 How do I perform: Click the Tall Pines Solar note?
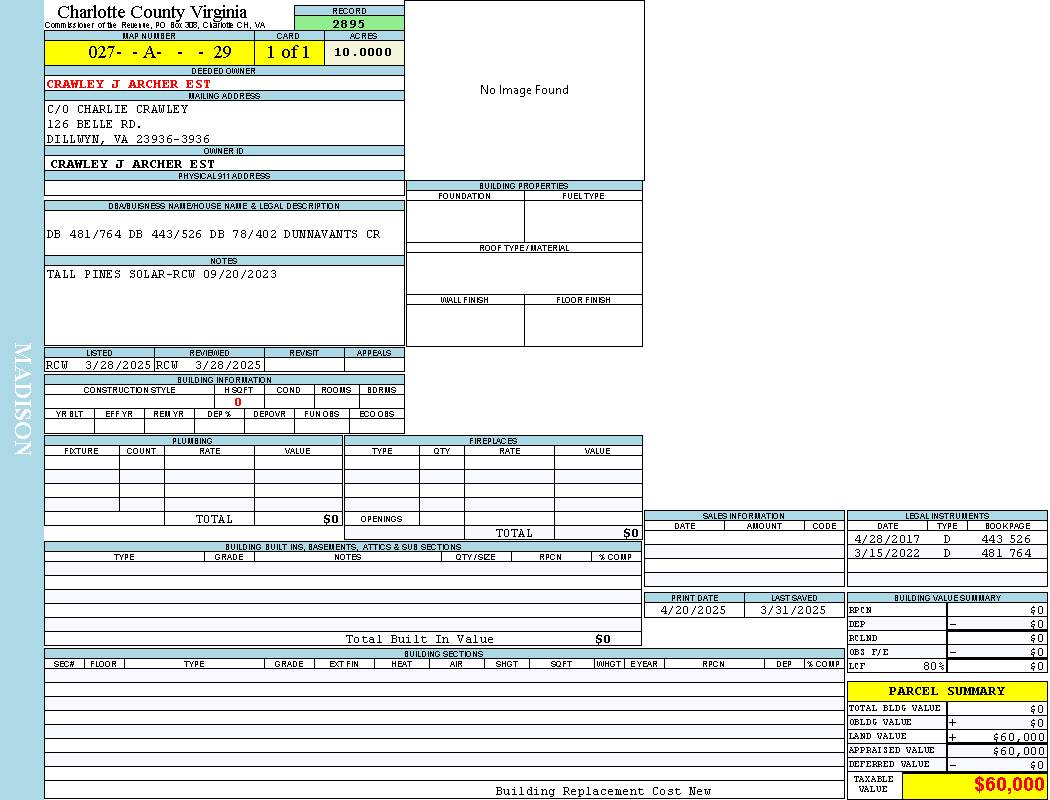click(x=162, y=274)
